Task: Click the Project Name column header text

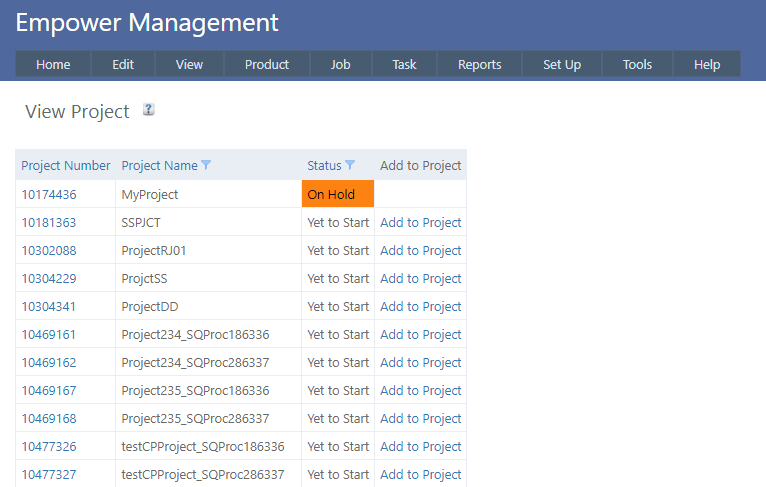Action: point(159,165)
